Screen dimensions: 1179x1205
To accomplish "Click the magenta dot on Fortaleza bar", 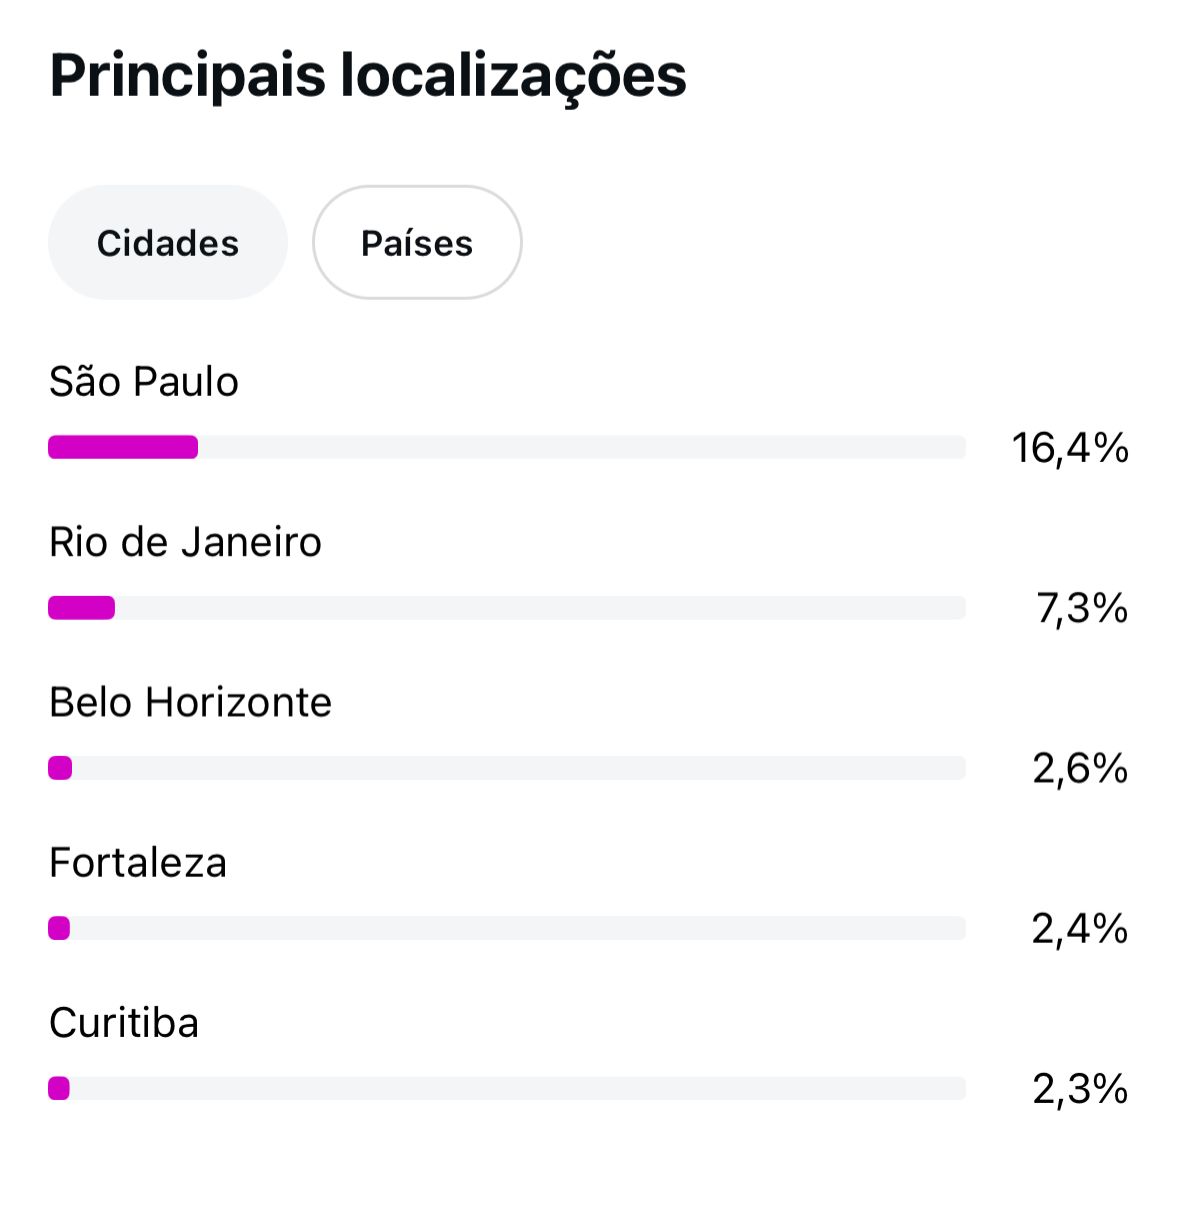I will pyautogui.click(x=59, y=929).
